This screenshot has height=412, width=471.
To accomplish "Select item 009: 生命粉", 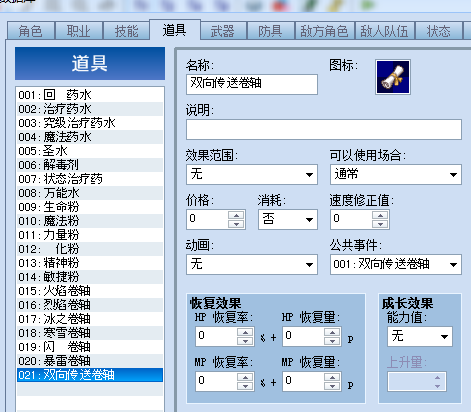I will (x=90, y=207).
